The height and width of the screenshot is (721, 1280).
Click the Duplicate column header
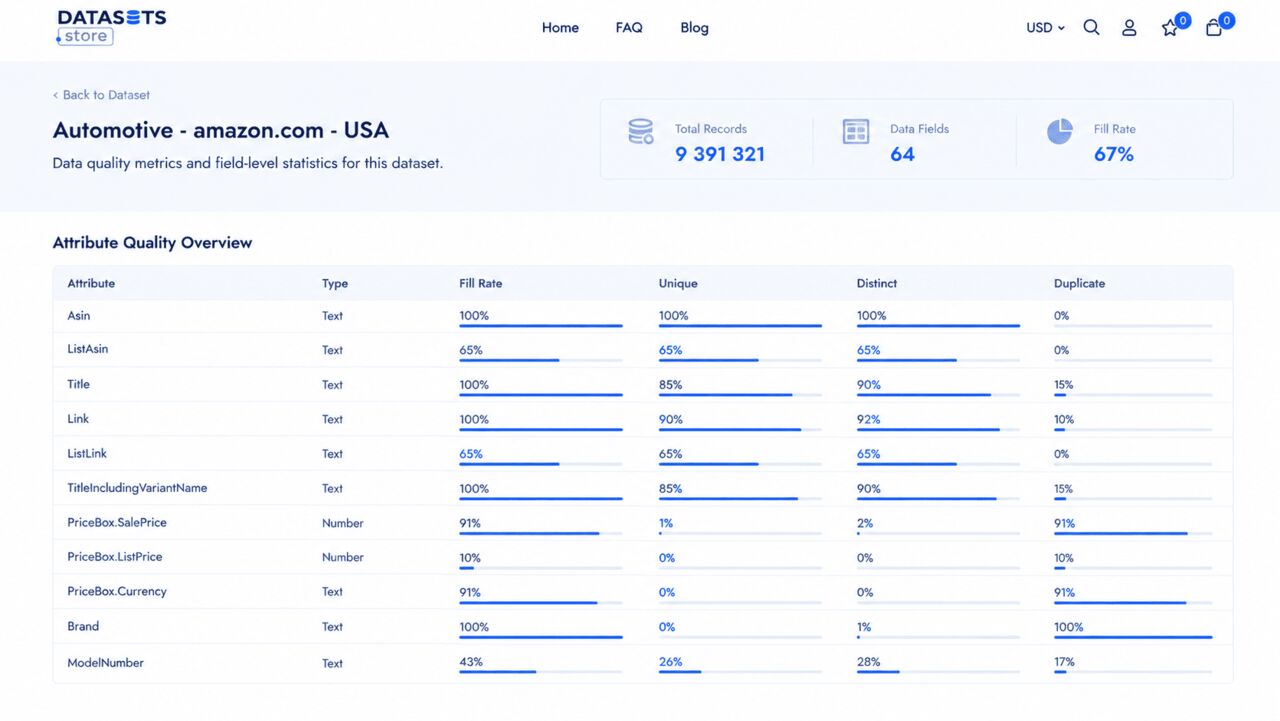pos(1080,283)
